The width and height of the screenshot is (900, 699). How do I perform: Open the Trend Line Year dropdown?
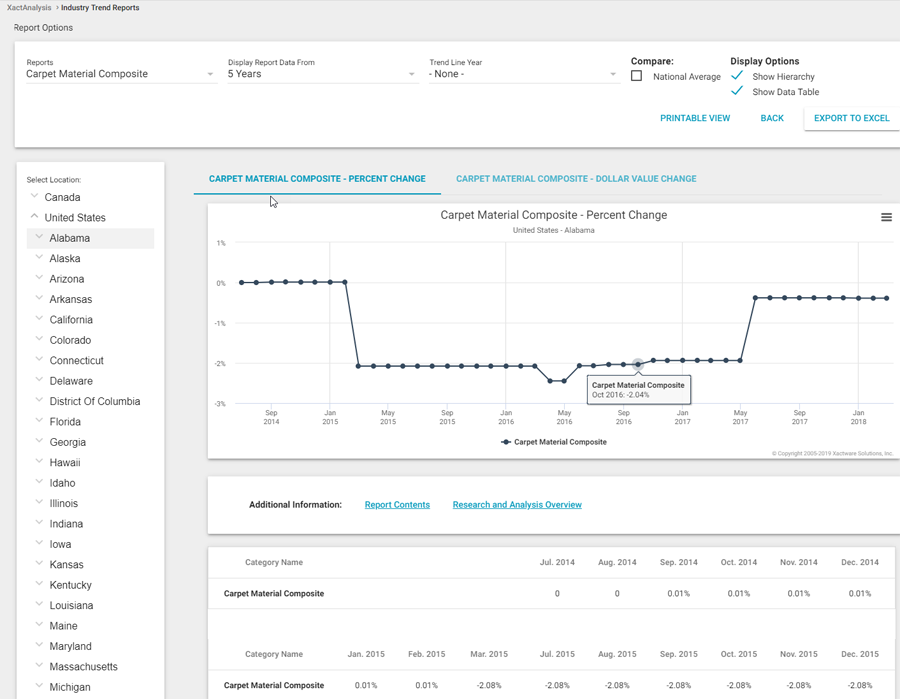point(523,74)
